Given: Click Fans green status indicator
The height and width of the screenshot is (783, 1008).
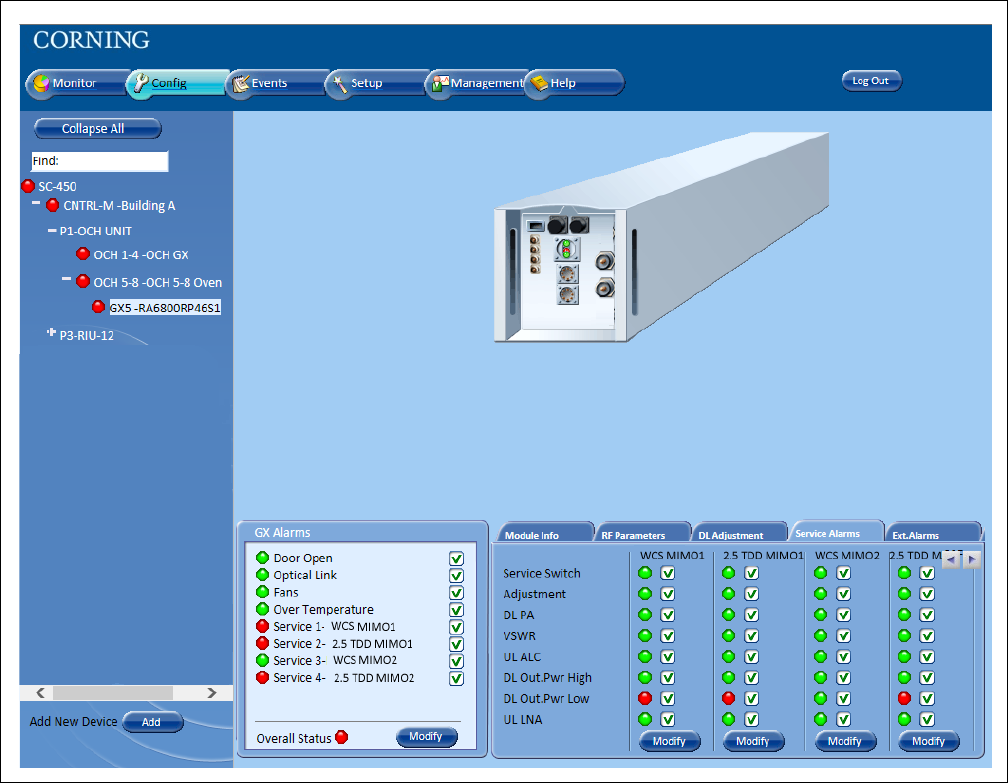Looking at the screenshot, I should 262,591.
